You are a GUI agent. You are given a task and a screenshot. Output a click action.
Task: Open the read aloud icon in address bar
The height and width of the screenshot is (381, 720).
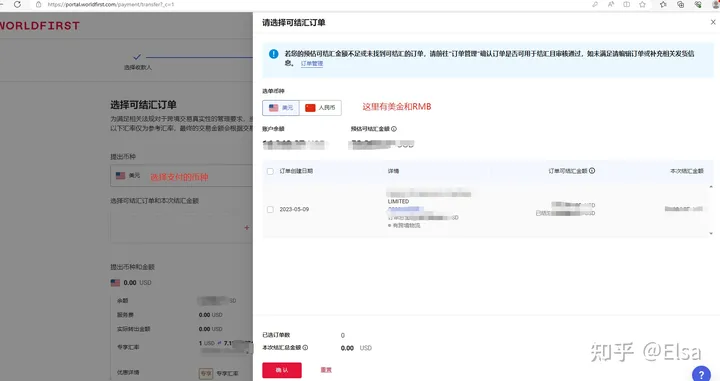coord(611,4)
